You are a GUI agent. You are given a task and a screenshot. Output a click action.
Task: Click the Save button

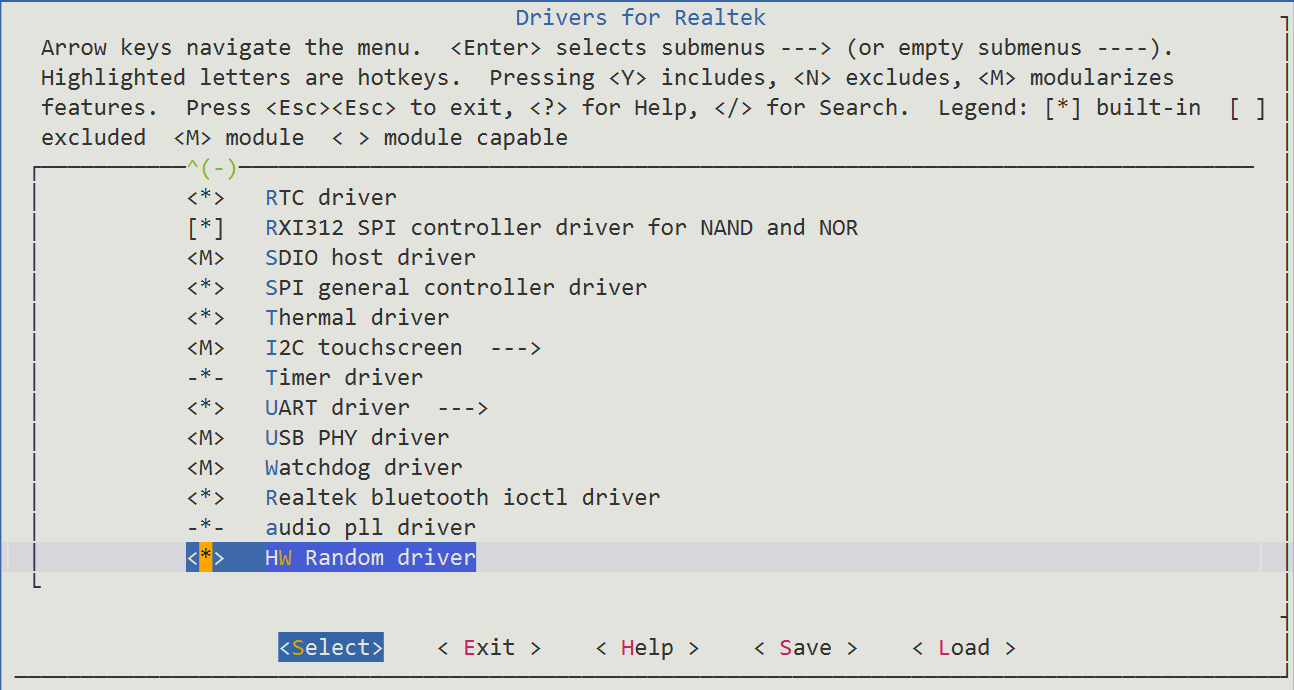[x=805, y=648]
